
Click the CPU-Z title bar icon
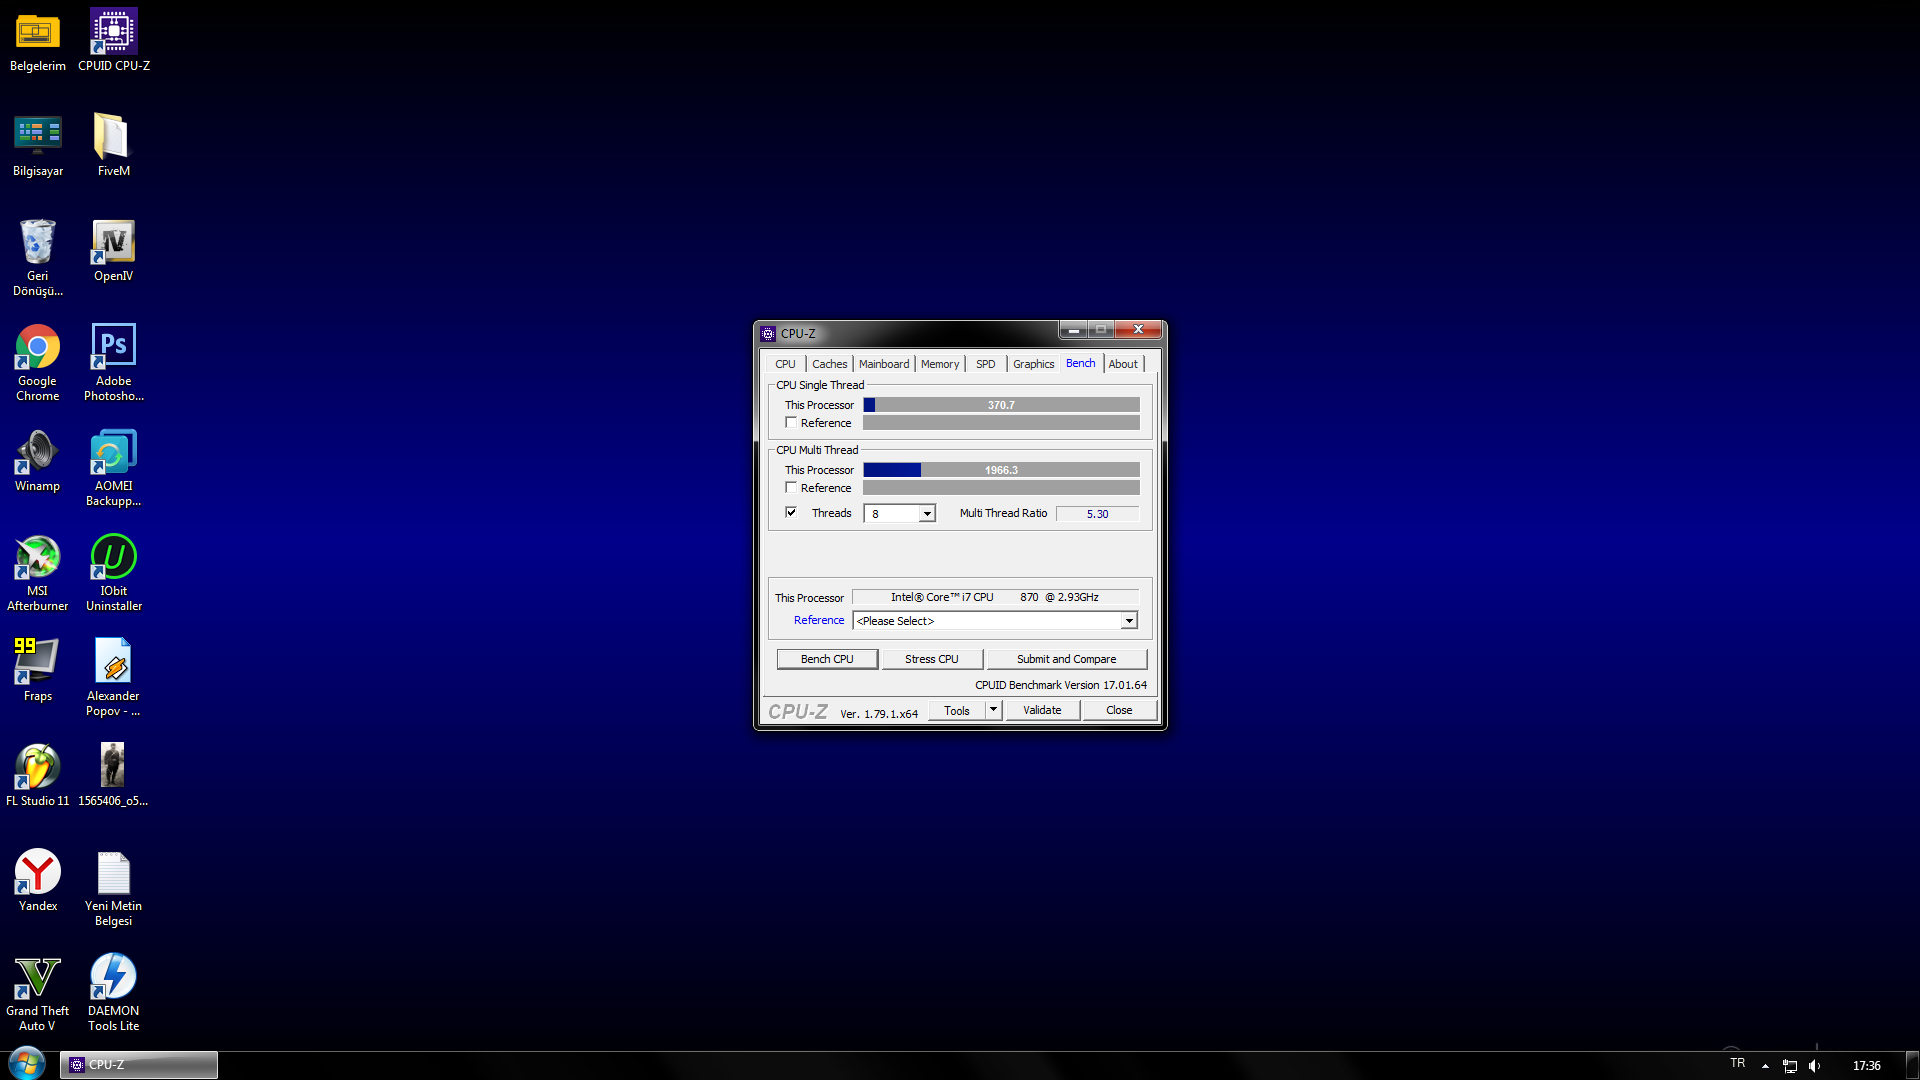coord(768,334)
